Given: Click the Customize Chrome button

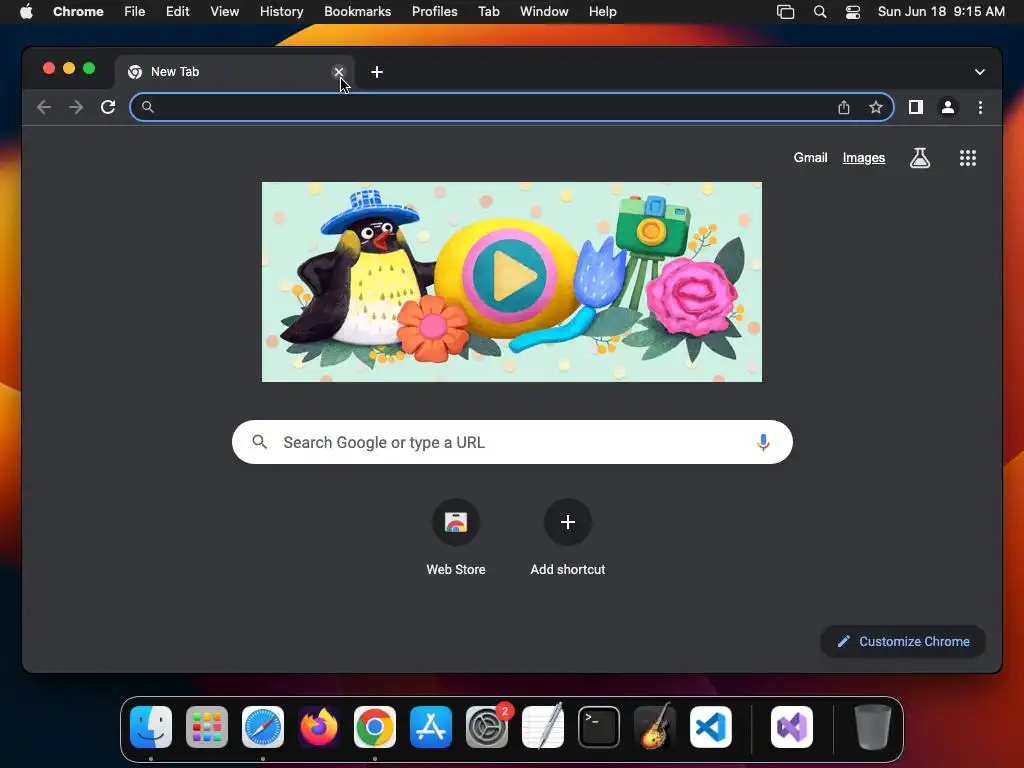Looking at the screenshot, I should pyautogui.click(x=903, y=641).
